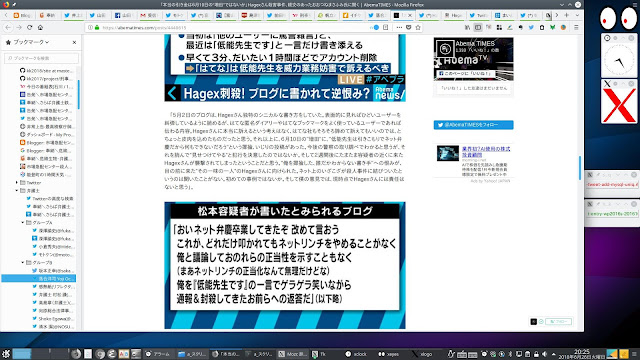Toggle the sidebar with the toolbar sidebar icon
The image size is (640, 360).
click(478, 27)
